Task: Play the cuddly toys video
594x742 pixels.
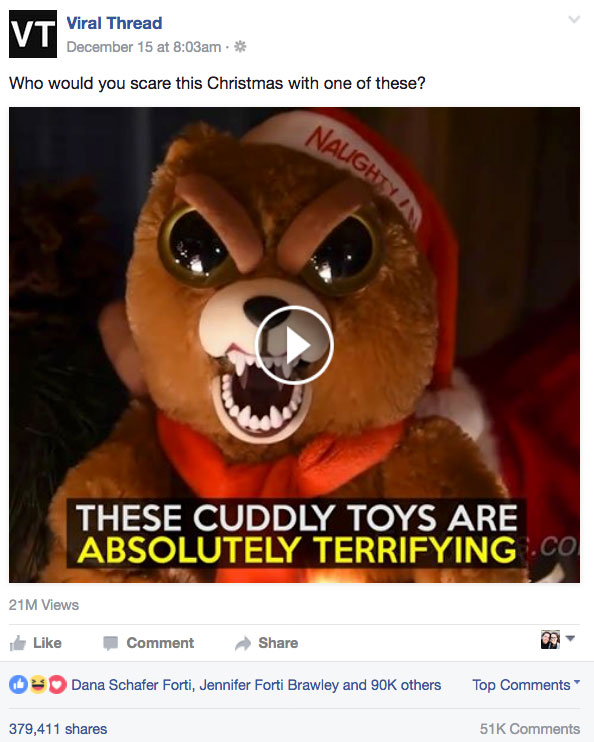Action: click(294, 345)
